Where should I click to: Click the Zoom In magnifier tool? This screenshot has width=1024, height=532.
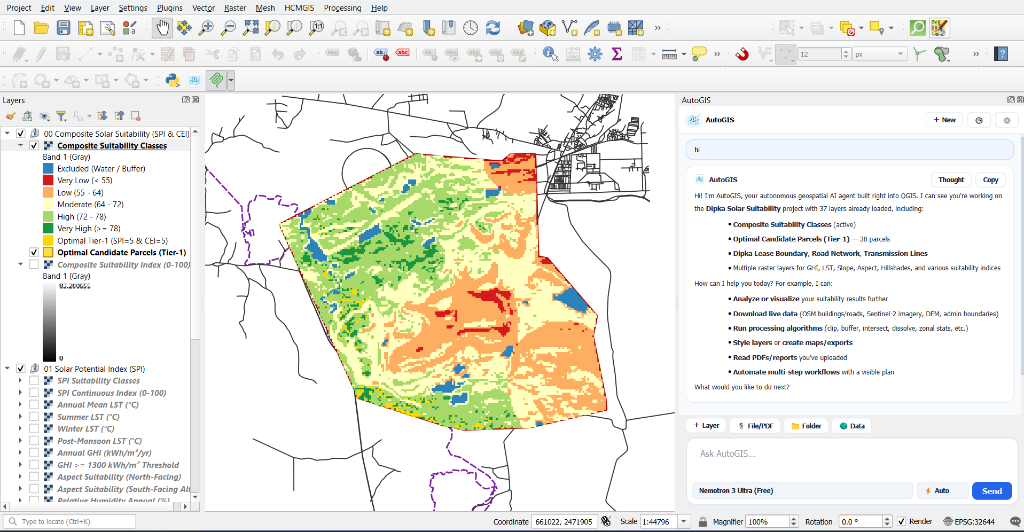(x=206, y=28)
